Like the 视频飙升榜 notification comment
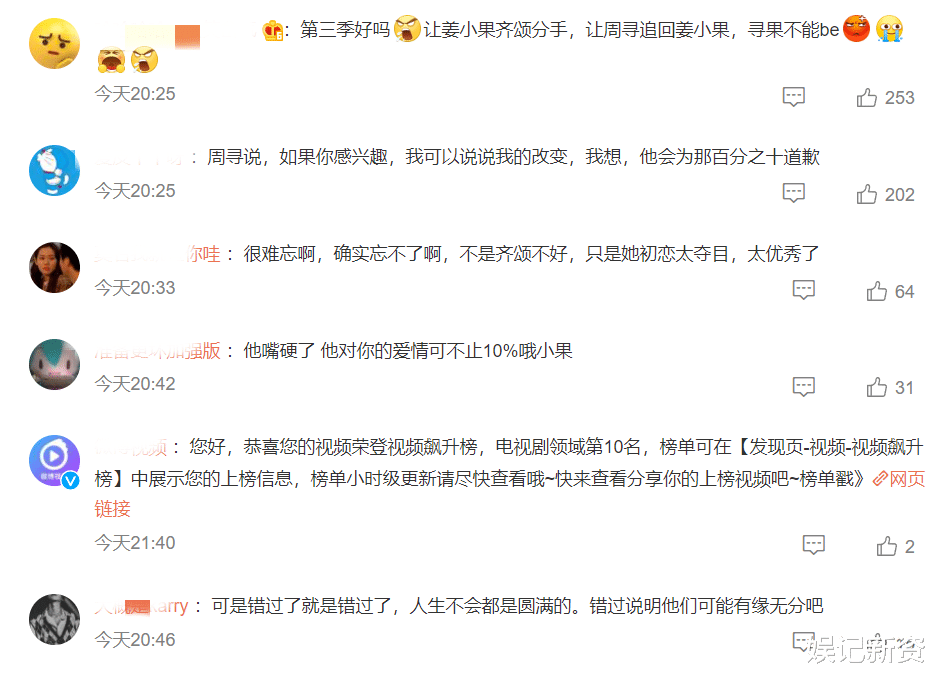 (886, 546)
